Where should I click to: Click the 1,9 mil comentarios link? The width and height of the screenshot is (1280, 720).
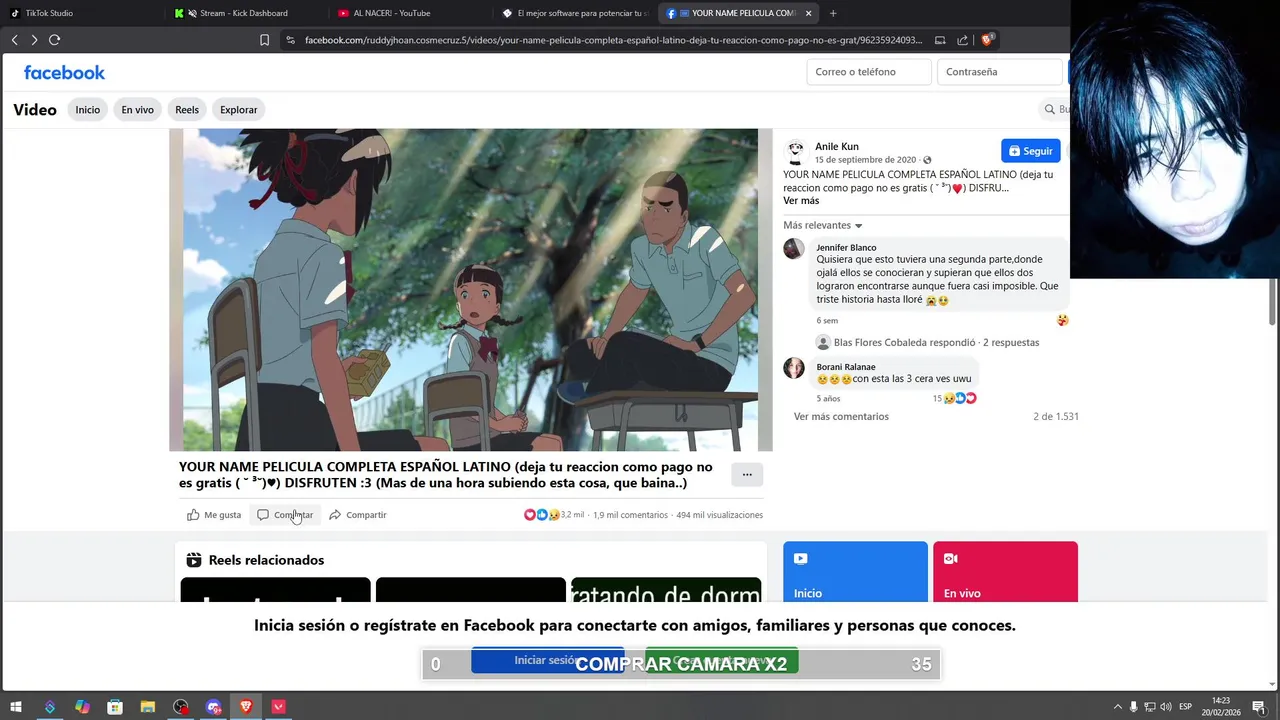[630, 515]
